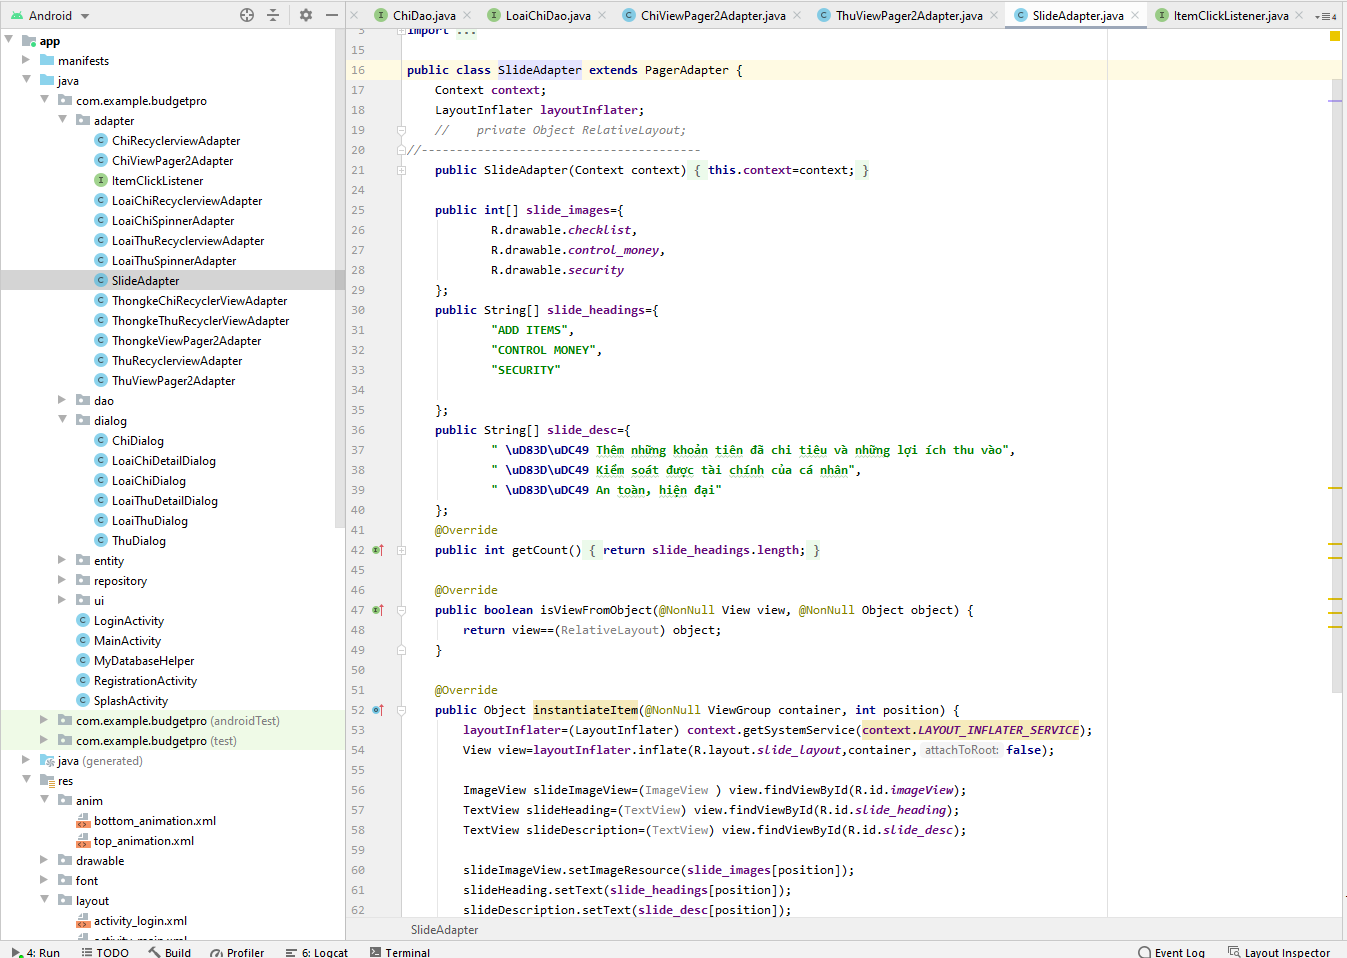
Task: Click SlideAdapter breadcrumb below editor
Action: (444, 930)
